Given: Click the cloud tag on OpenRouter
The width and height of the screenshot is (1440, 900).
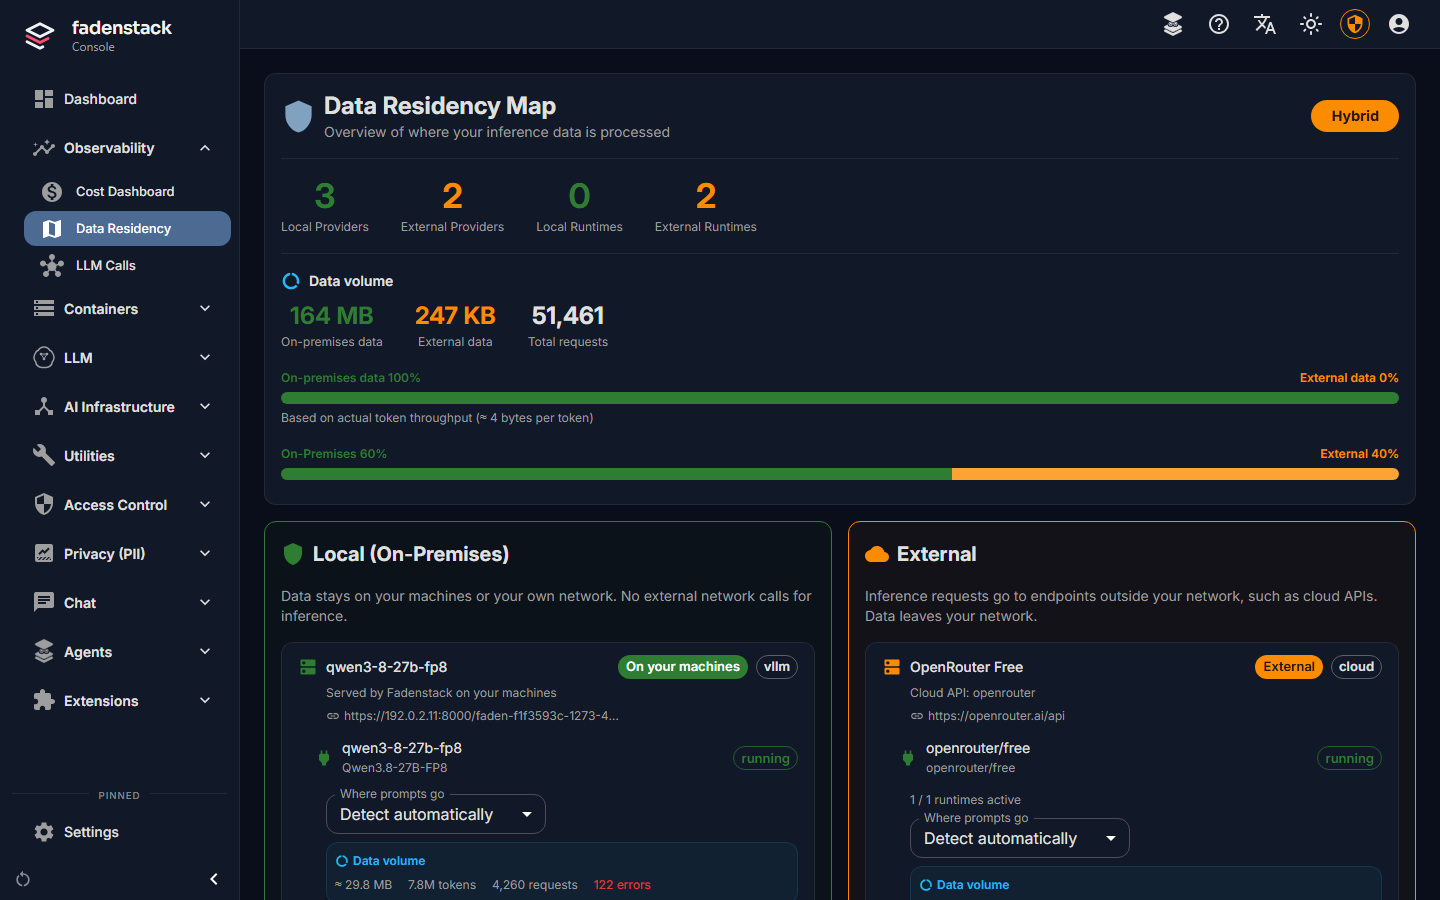Looking at the screenshot, I should pyautogui.click(x=1357, y=667).
